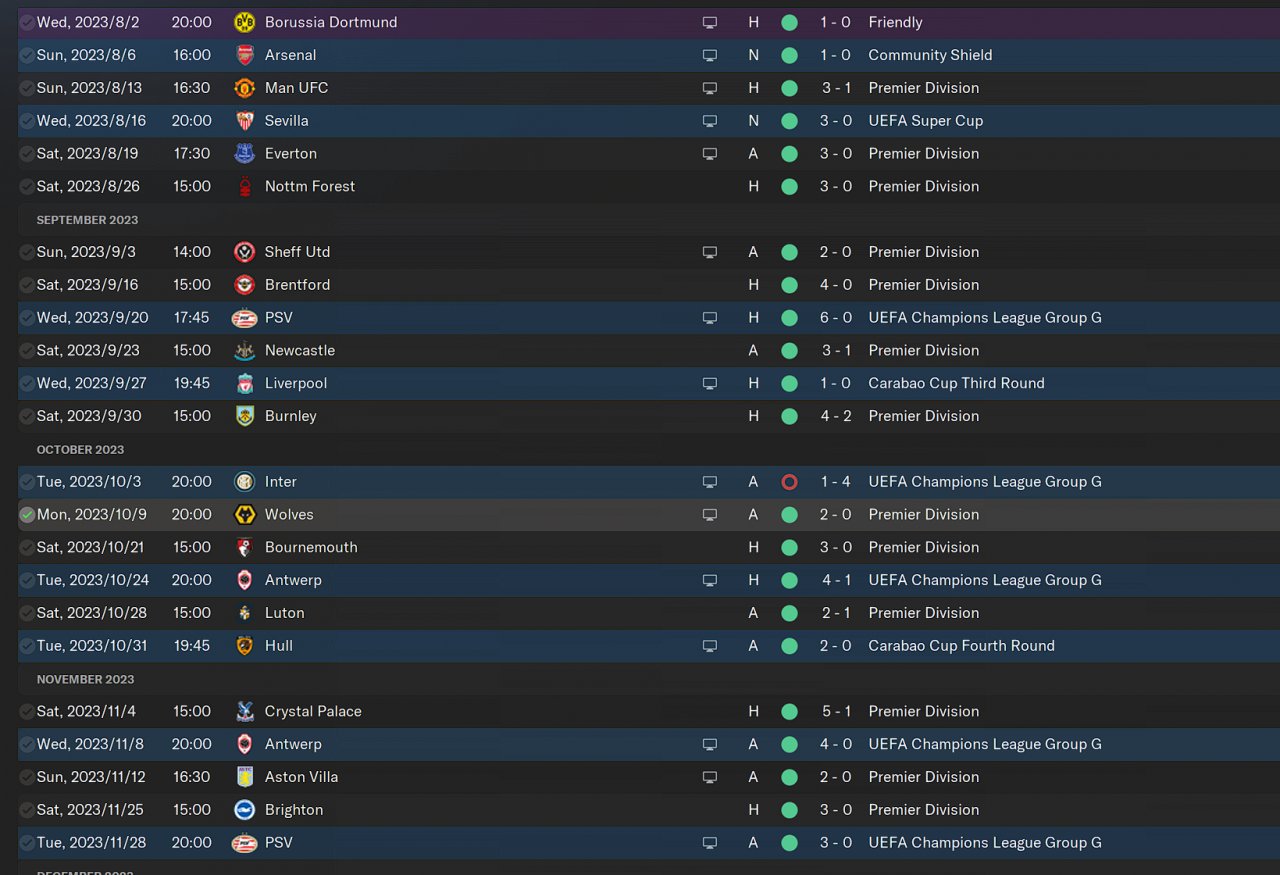
Task: Click the OCTOBER 2023 month header
Action: [80, 450]
